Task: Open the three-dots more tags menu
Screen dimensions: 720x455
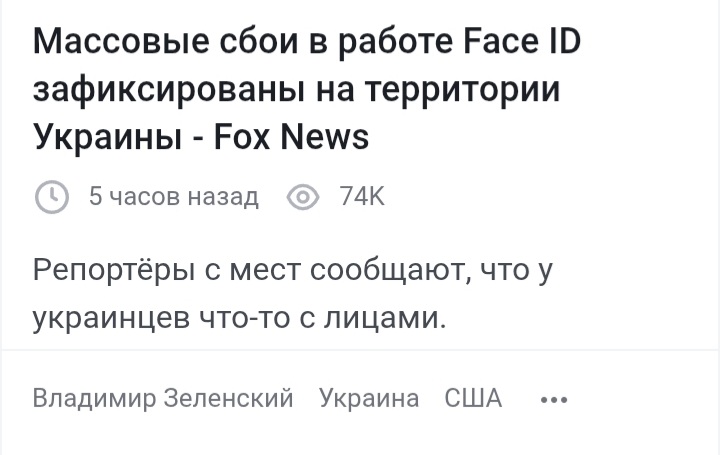Action: [x=554, y=400]
